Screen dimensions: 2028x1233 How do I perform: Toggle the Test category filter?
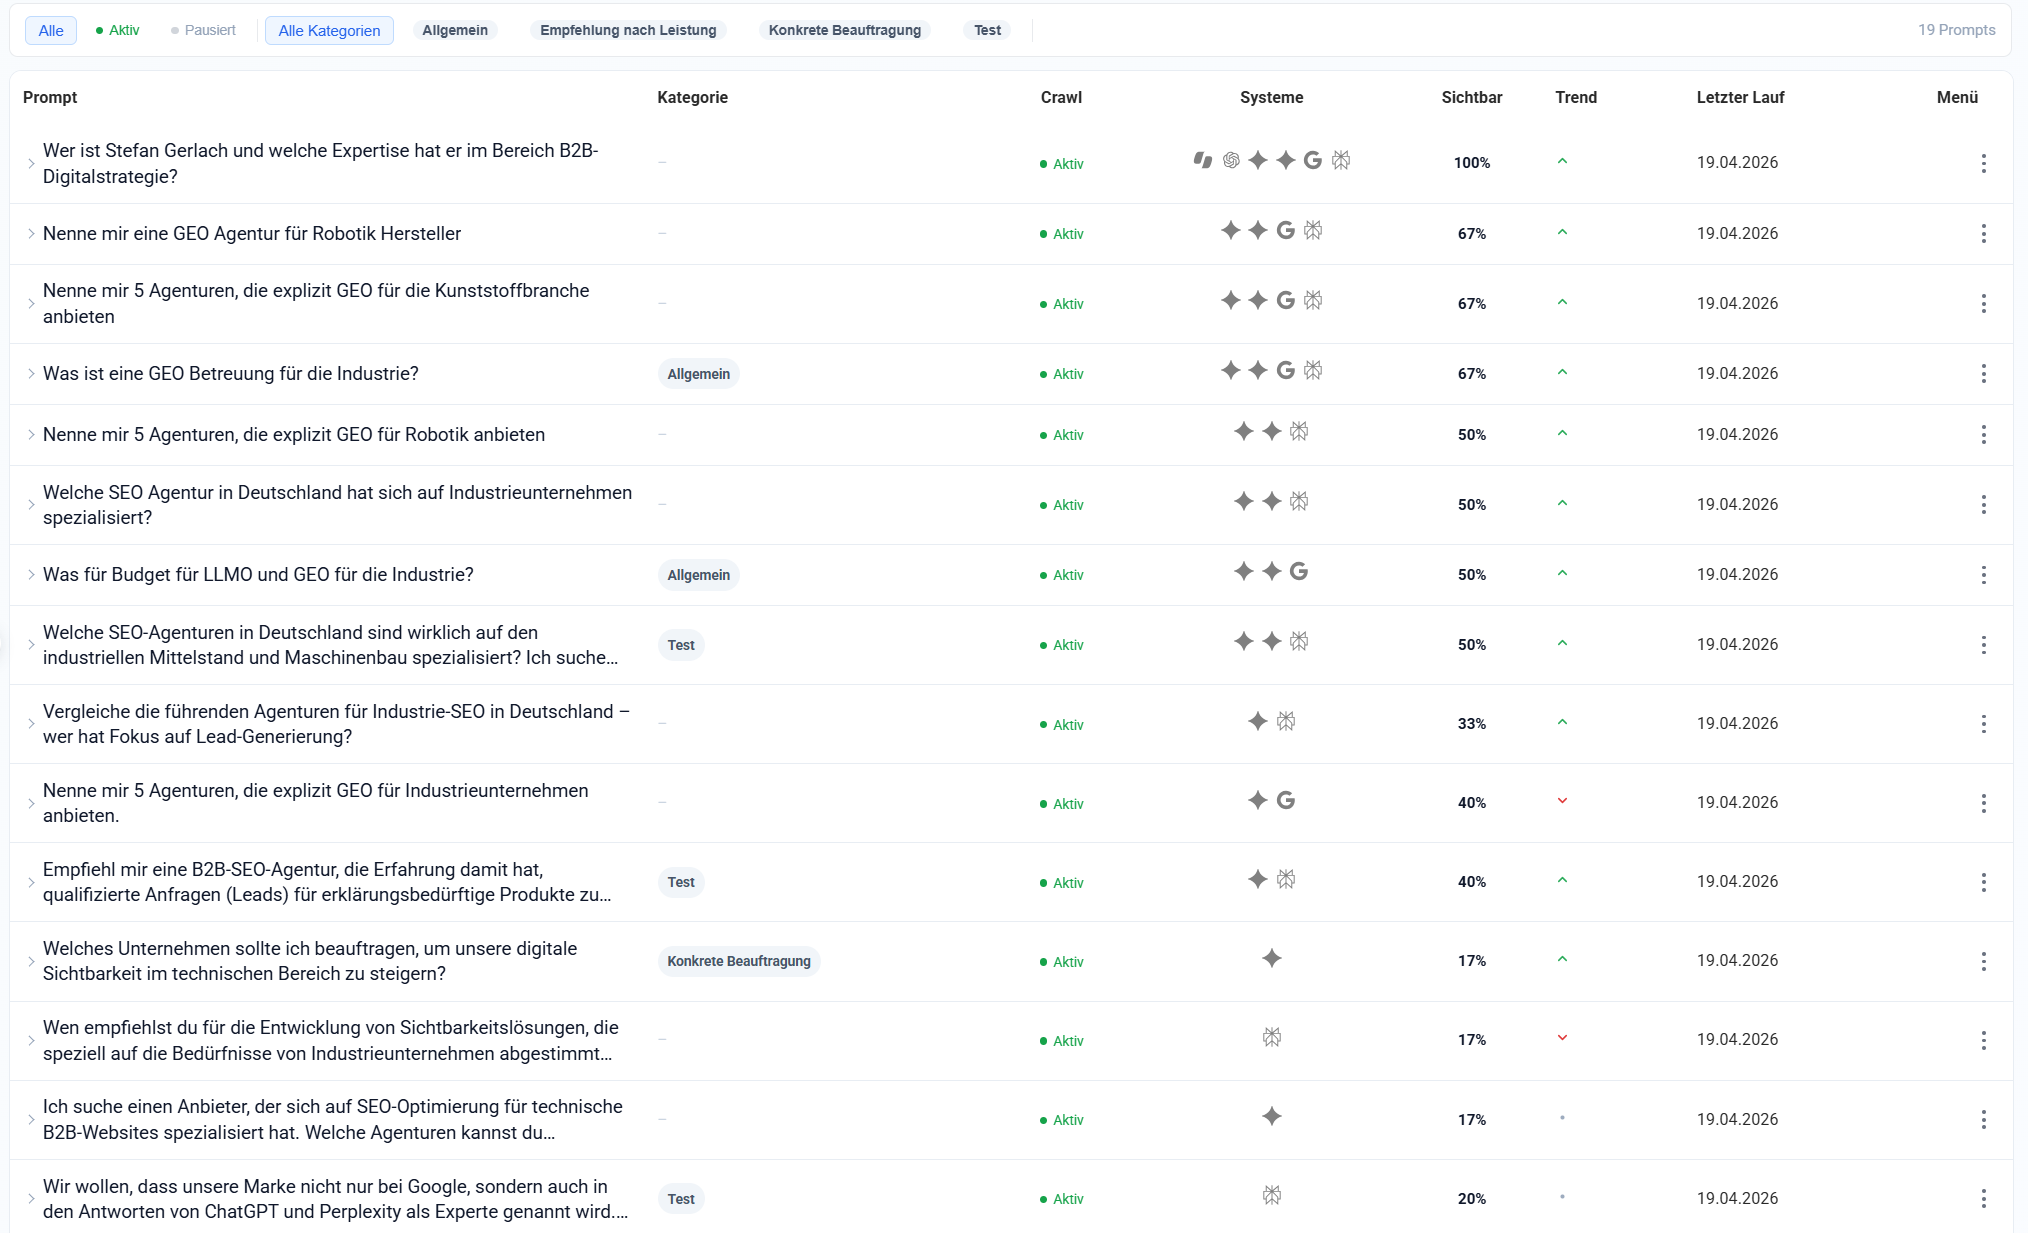(x=986, y=30)
